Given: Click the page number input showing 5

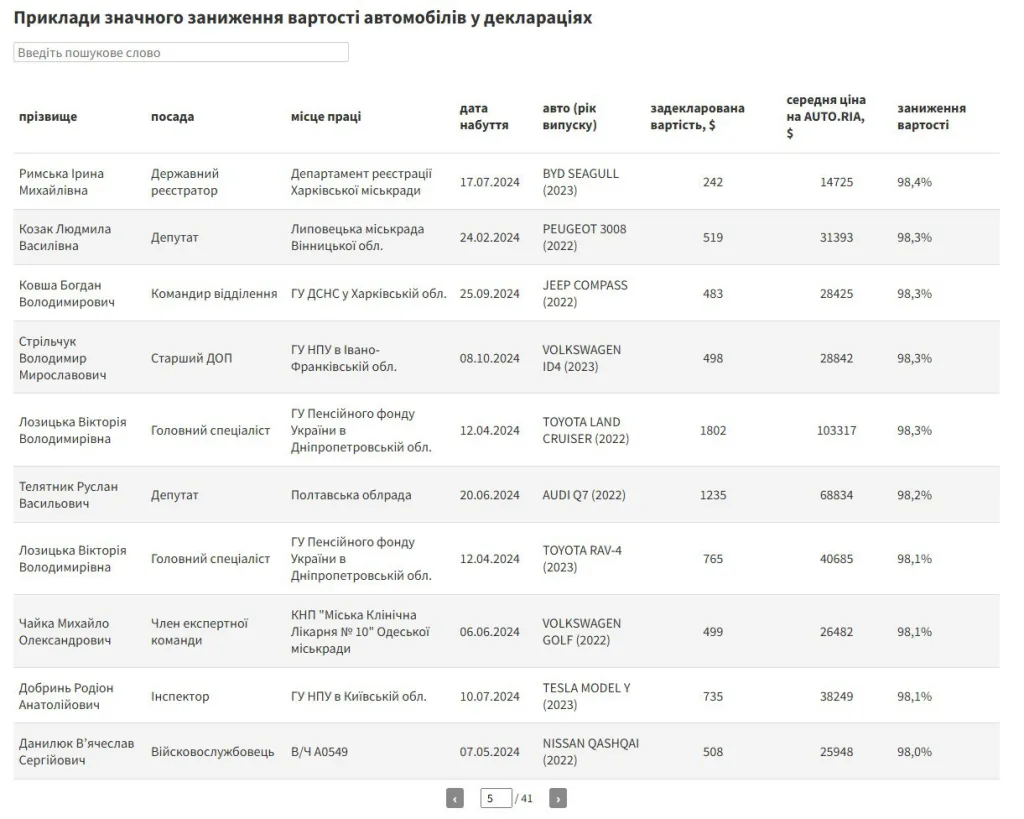Looking at the screenshot, I should [x=496, y=798].
